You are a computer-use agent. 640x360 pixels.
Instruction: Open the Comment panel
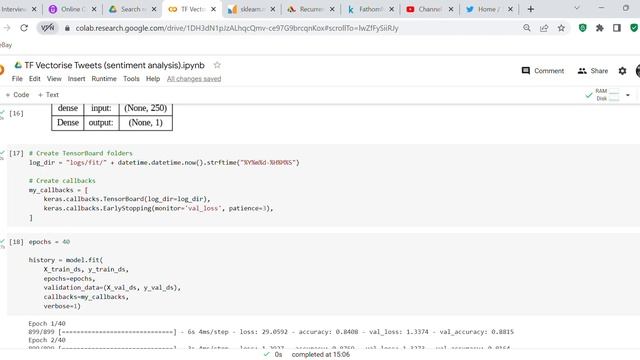[x=542, y=71]
